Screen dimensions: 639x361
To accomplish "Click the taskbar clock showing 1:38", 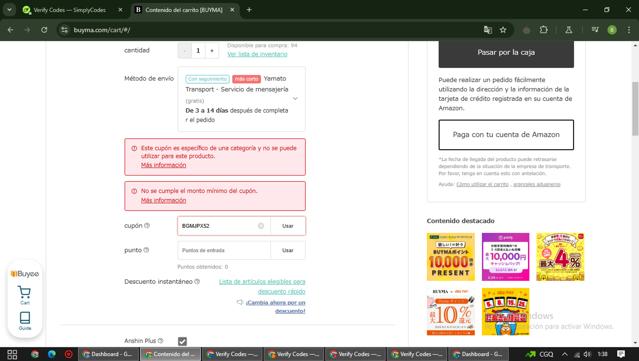I will [603, 354].
